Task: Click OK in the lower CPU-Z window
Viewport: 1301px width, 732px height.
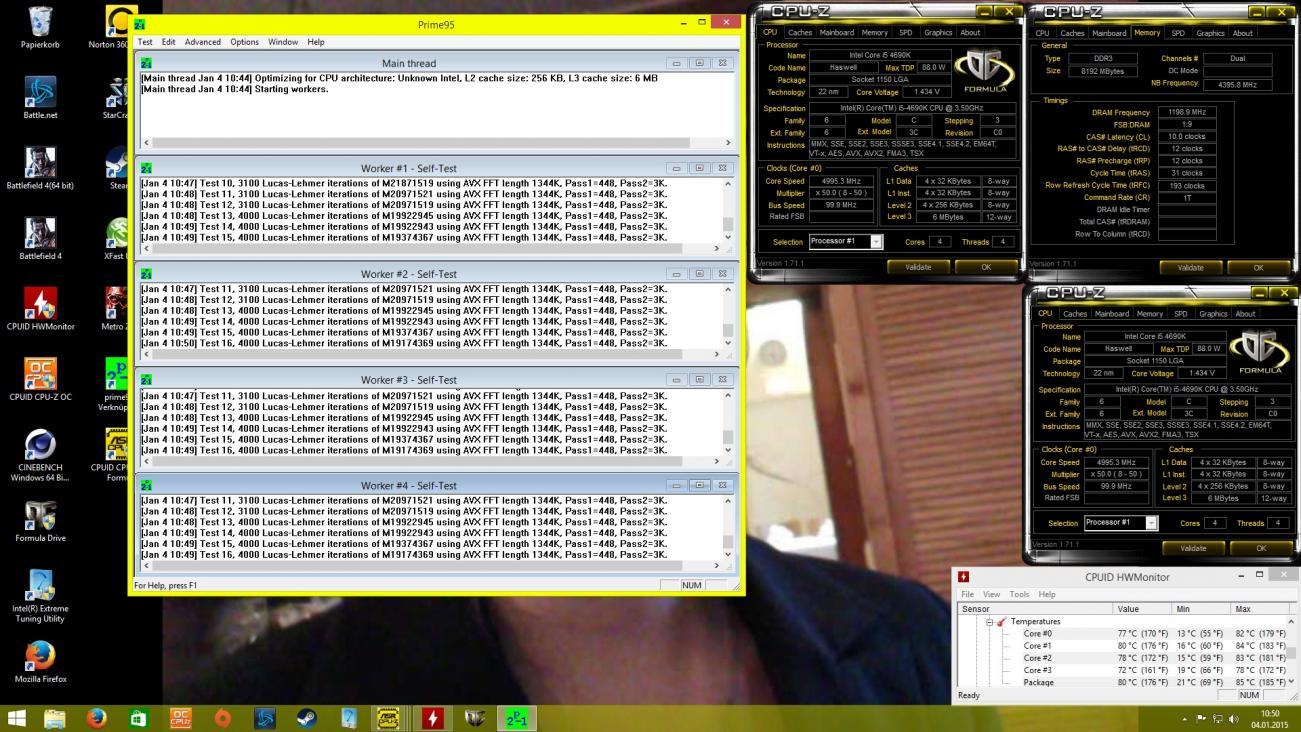Action: click(1261, 548)
